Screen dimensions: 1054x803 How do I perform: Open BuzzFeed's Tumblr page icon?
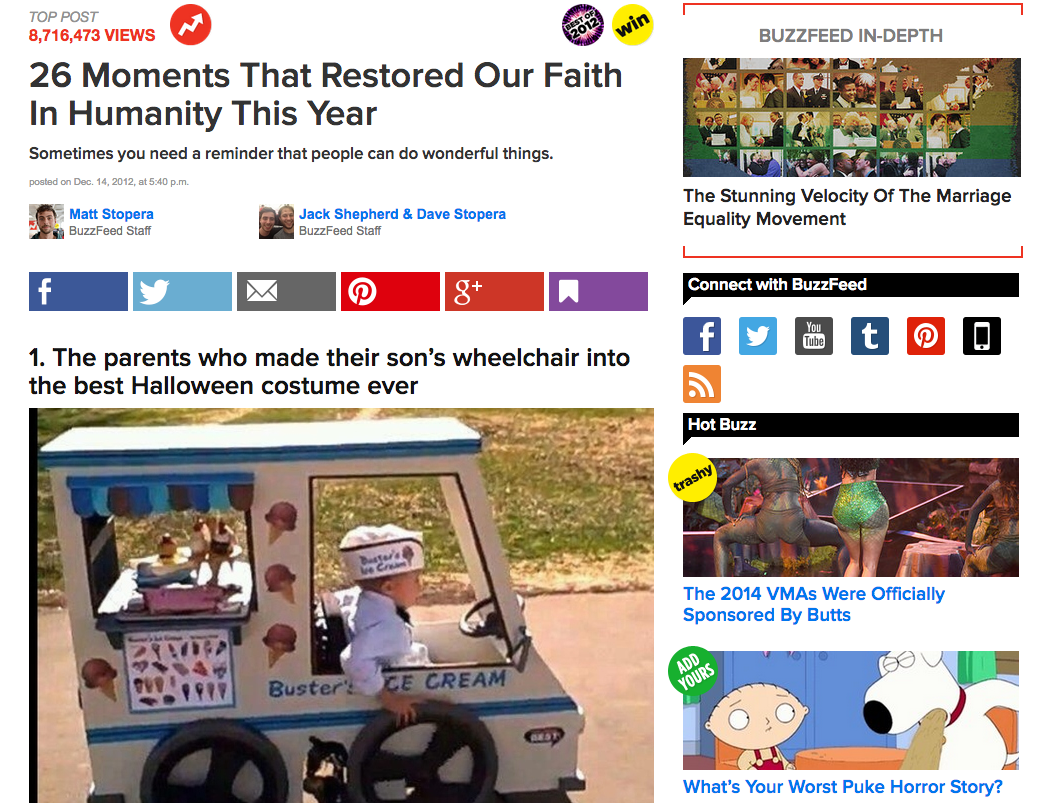[x=870, y=336]
